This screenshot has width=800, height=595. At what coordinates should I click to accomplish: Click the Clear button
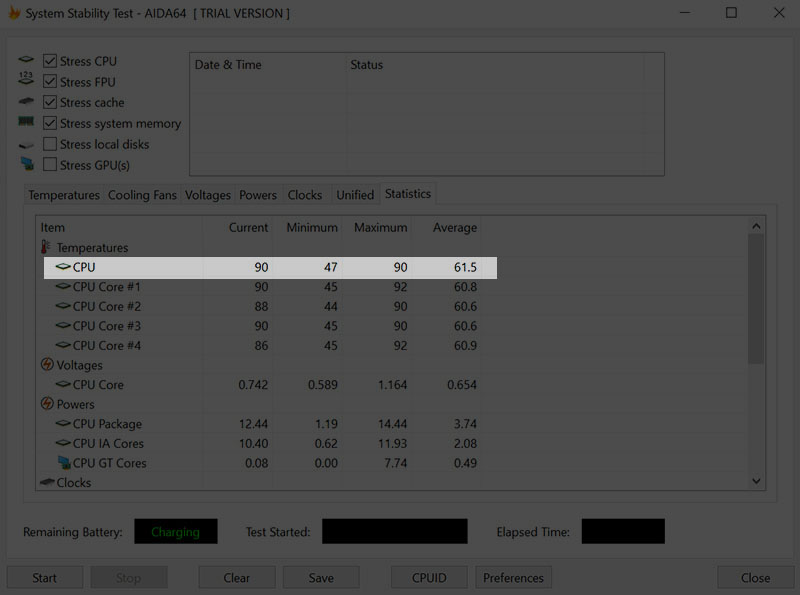tap(237, 578)
